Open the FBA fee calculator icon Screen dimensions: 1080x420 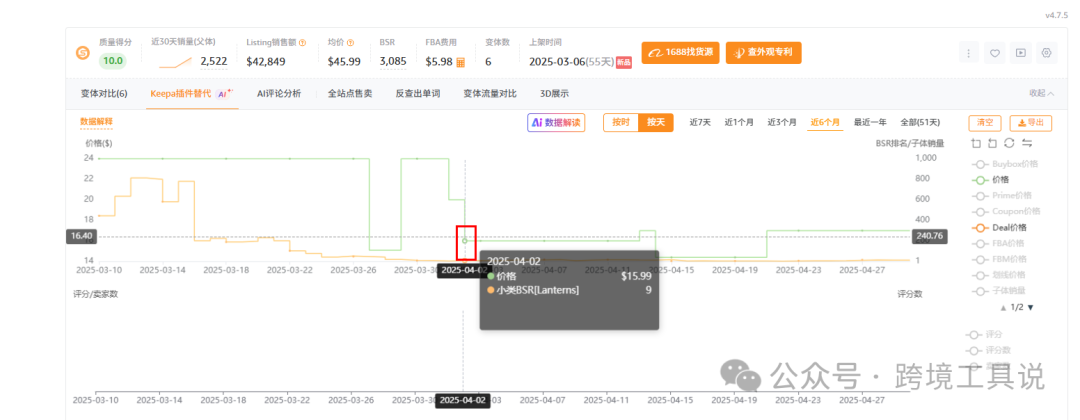pyautogui.click(x=461, y=62)
